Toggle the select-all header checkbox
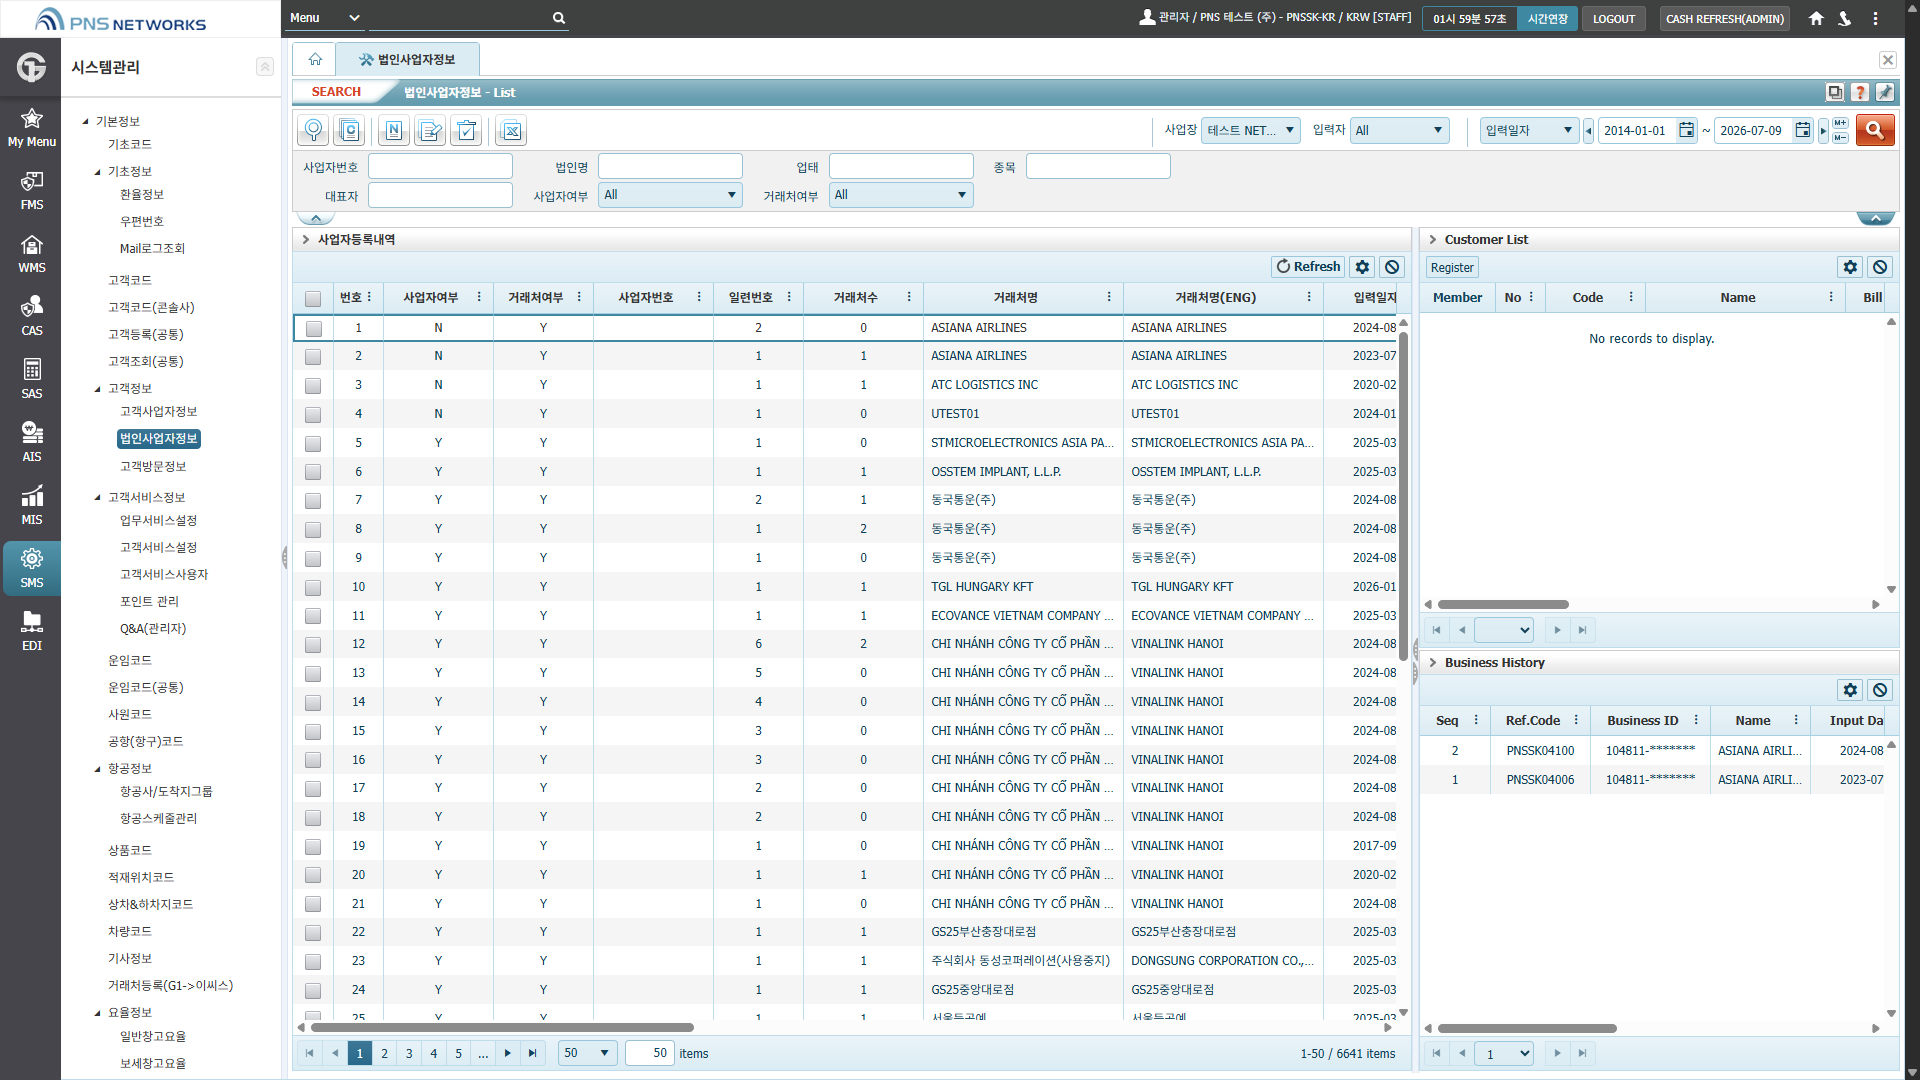Image resolution: width=1920 pixels, height=1080 pixels. pyautogui.click(x=314, y=298)
